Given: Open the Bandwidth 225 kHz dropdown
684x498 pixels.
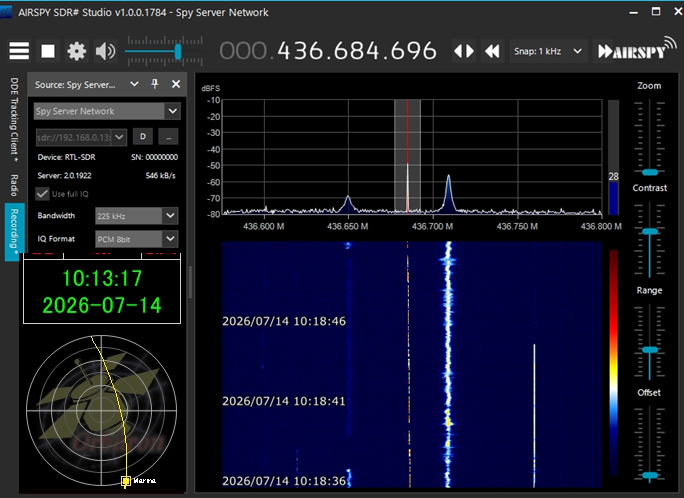Looking at the screenshot, I should (x=137, y=215).
